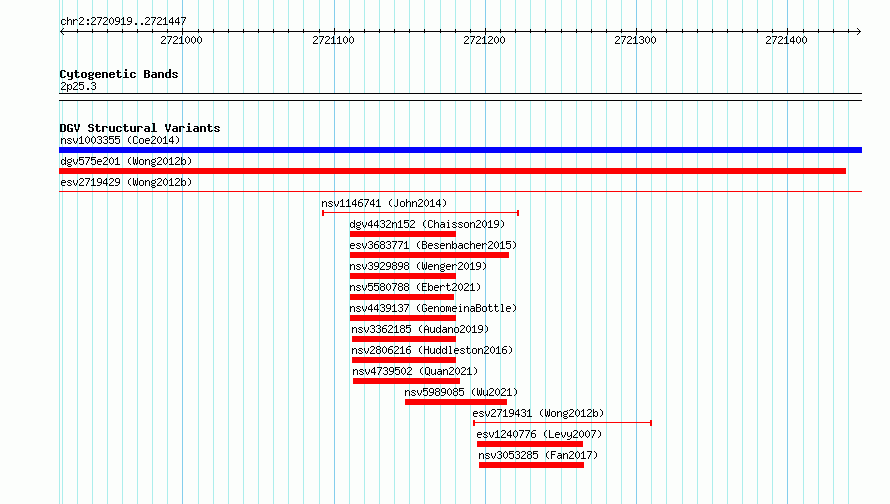Click the red bar under nsv3929898

click(403, 276)
